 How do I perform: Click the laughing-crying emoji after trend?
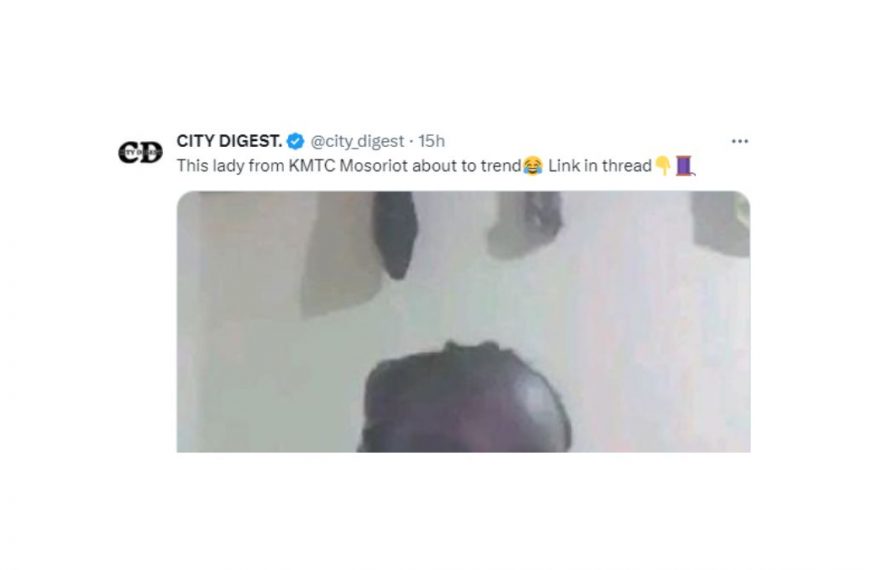(533, 166)
